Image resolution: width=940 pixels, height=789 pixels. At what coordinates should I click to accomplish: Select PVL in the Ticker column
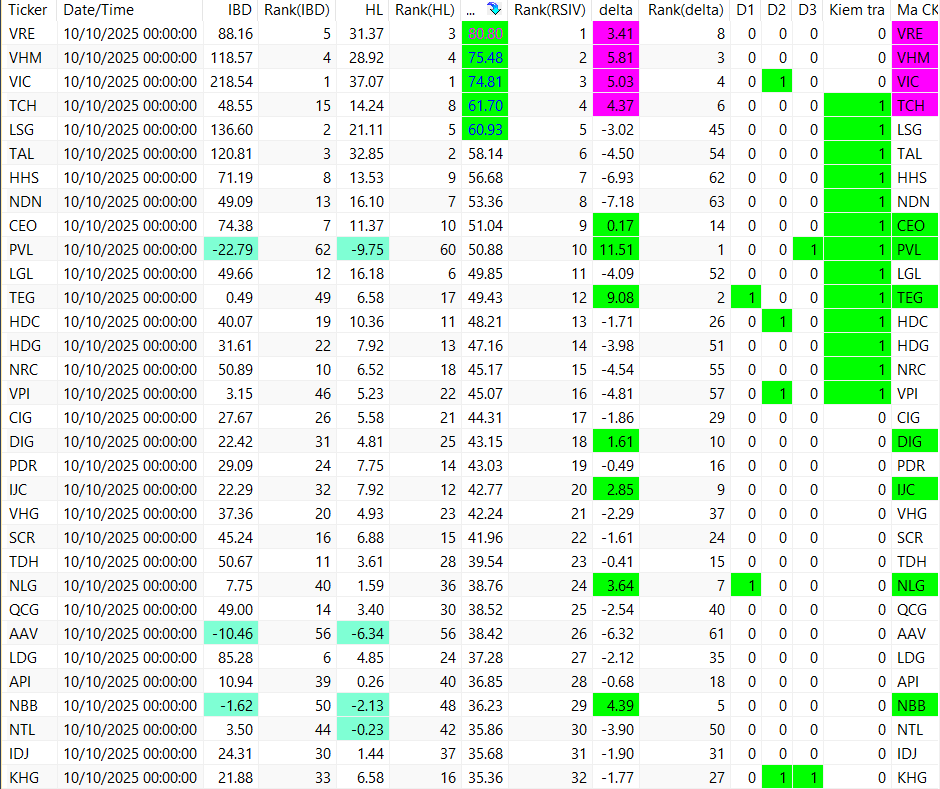[21, 249]
